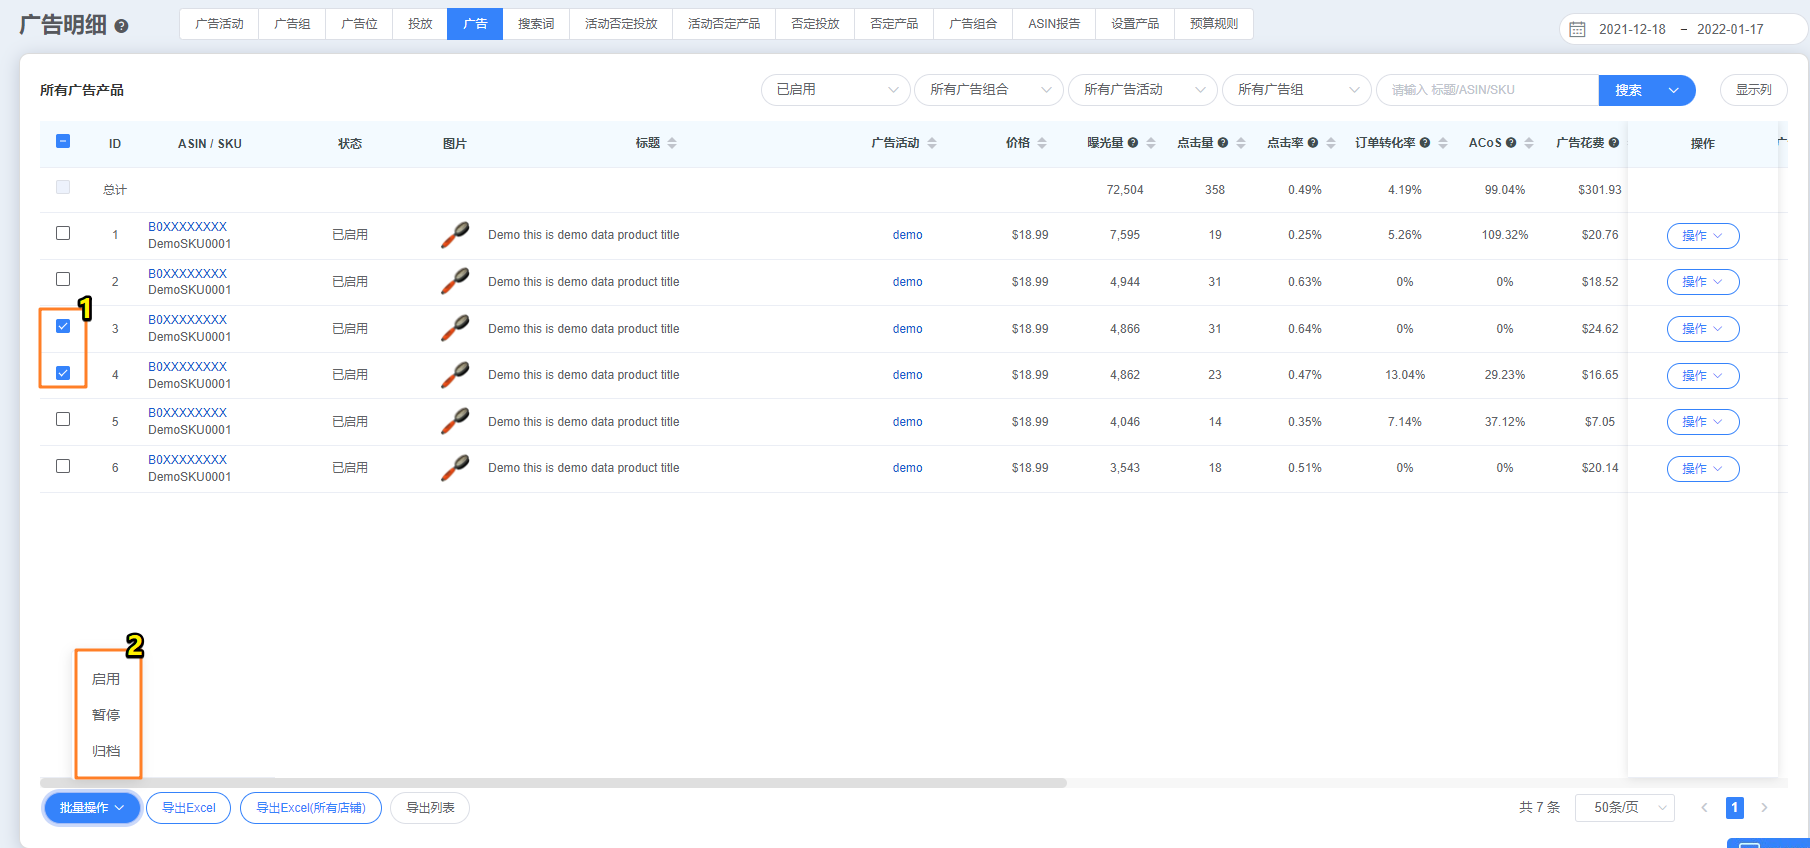The width and height of the screenshot is (1810, 848).
Task: Click the 导出Excel button
Action: click(188, 808)
